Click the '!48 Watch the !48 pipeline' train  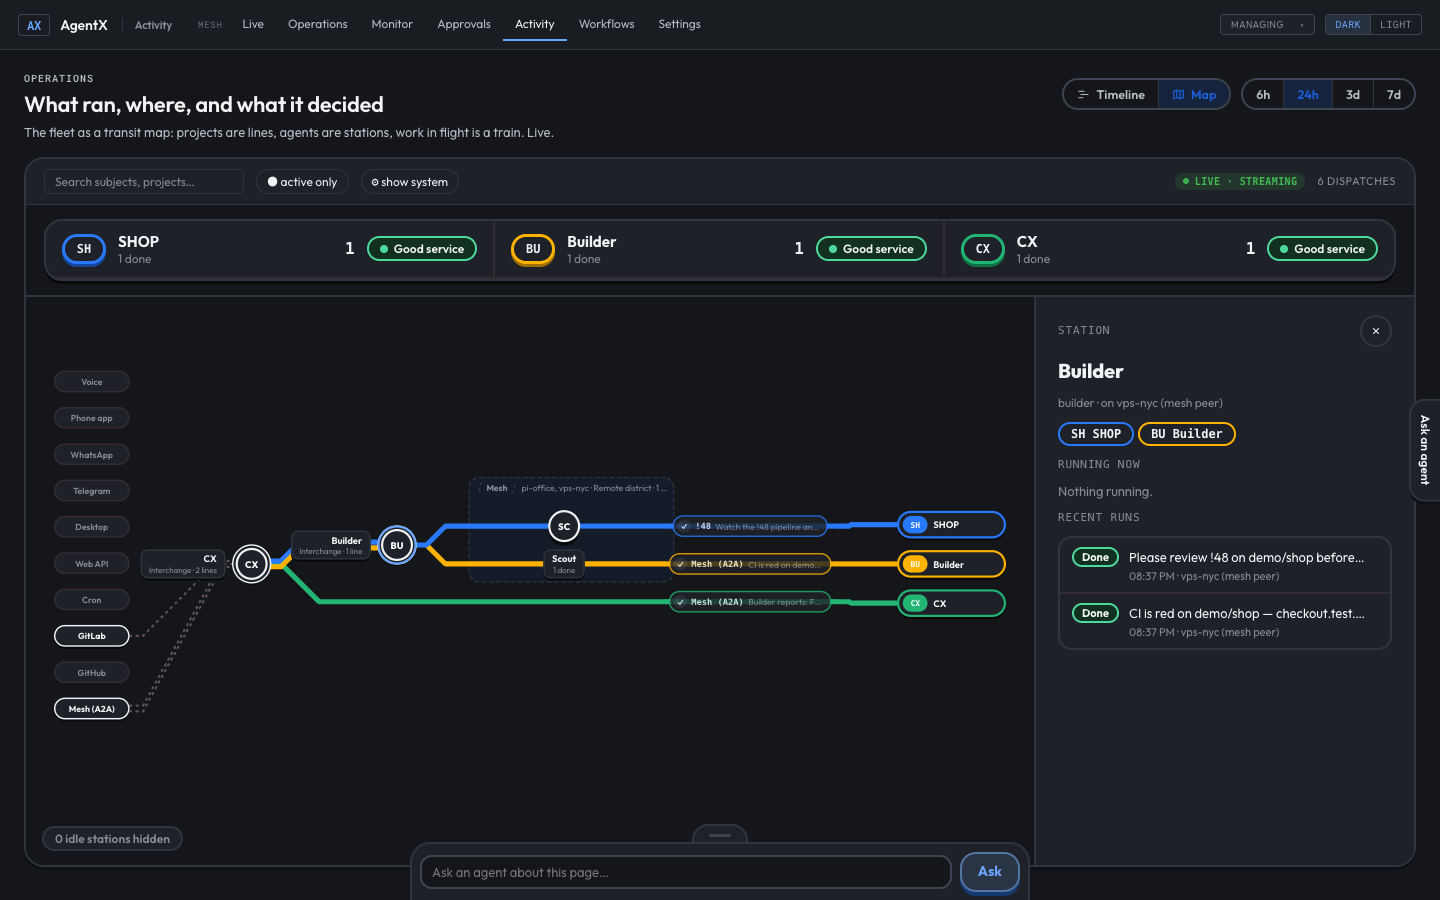point(750,526)
